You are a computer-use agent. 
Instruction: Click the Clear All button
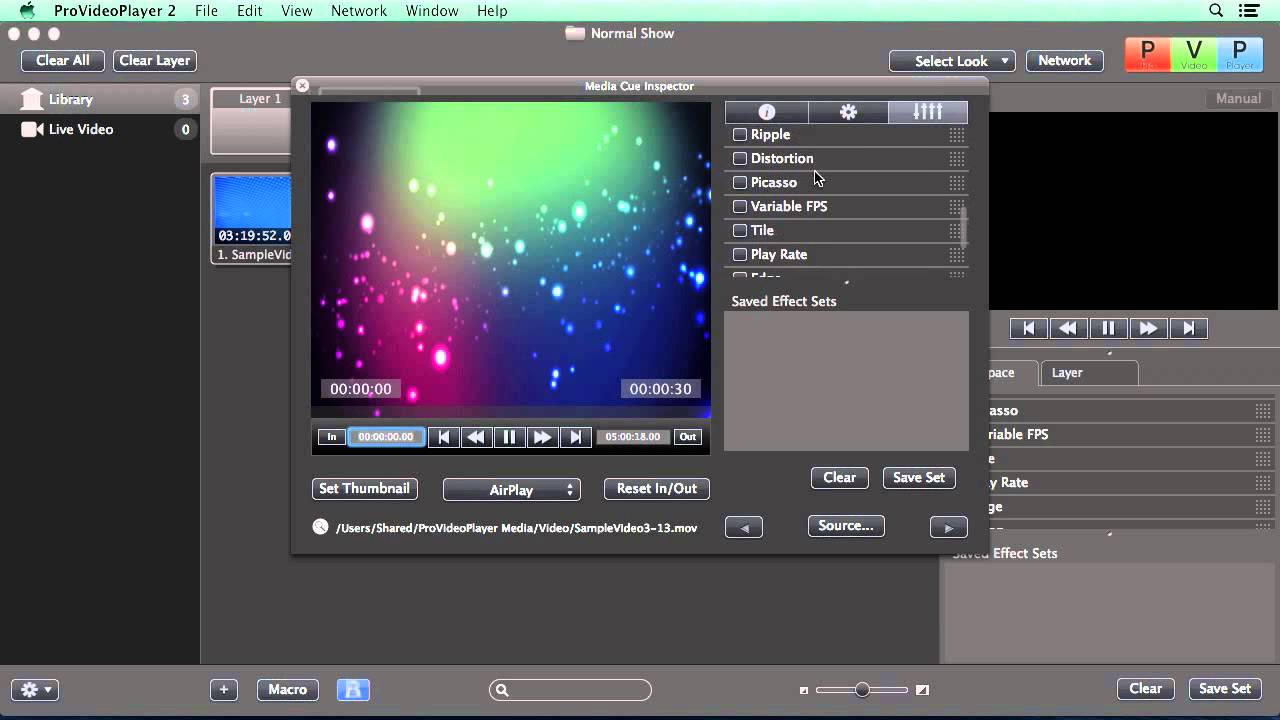coord(63,60)
